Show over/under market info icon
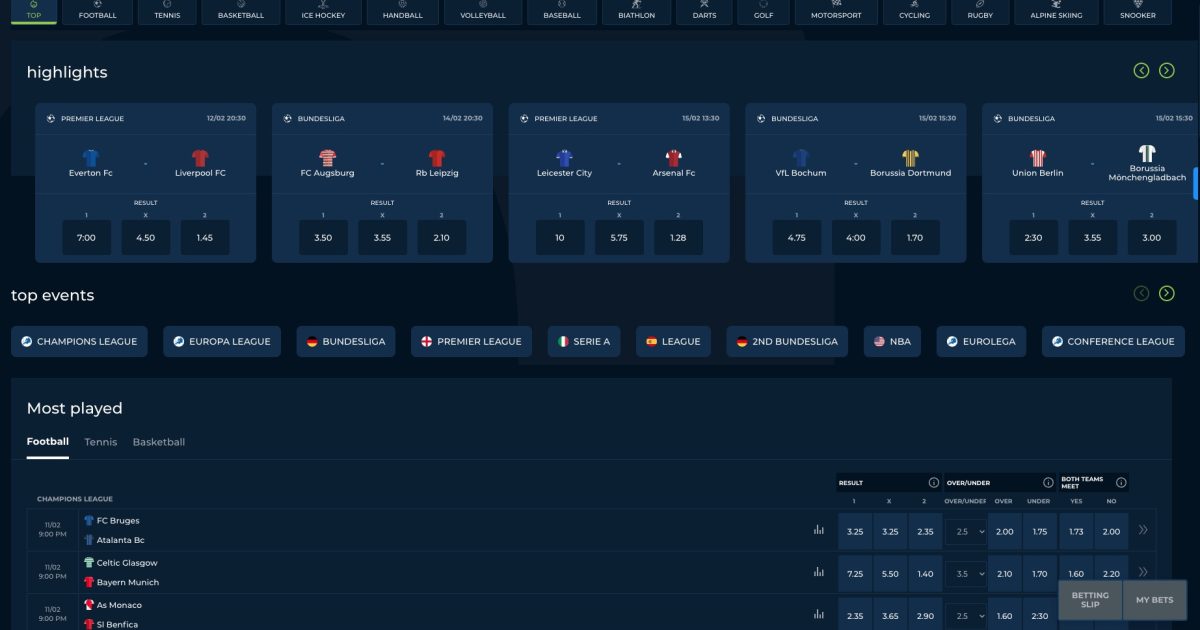This screenshot has width=1200, height=630. (x=1047, y=482)
